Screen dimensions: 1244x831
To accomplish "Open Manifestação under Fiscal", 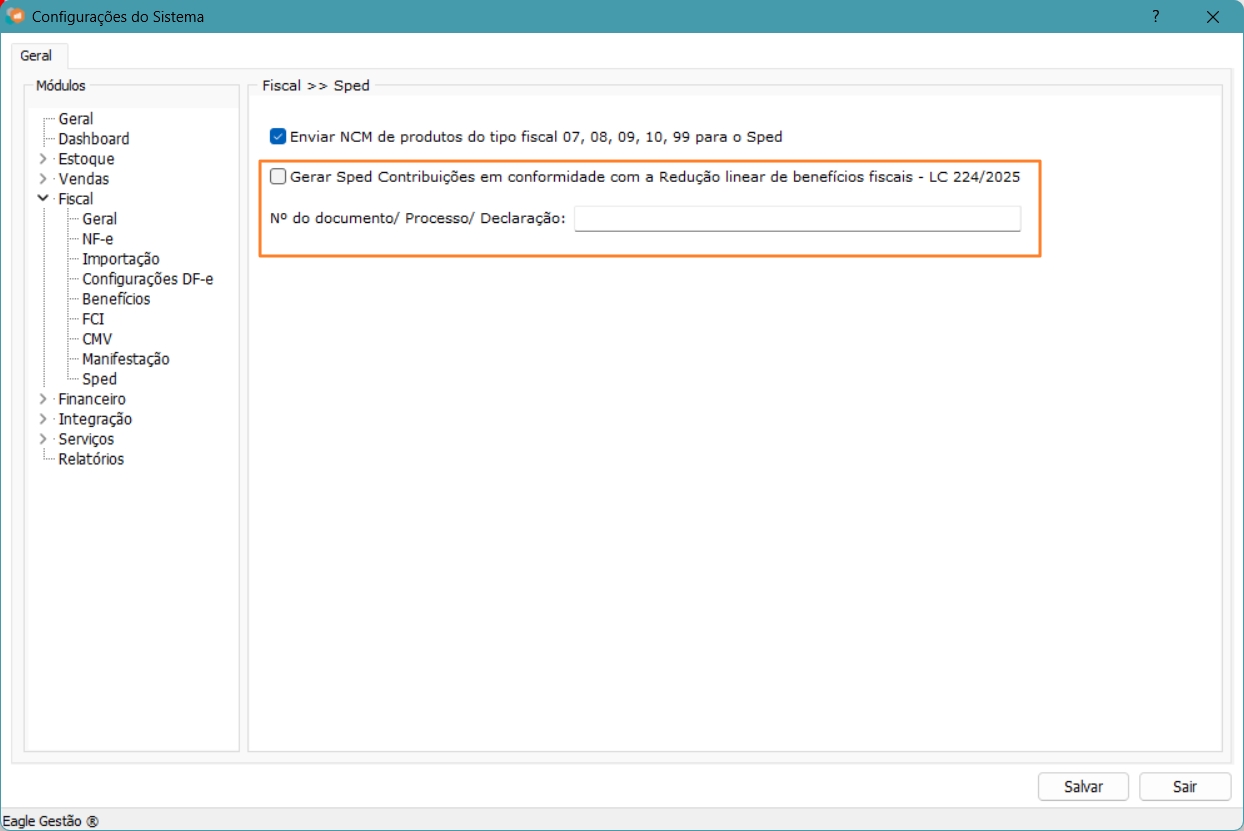I will (x=126, y=359).
